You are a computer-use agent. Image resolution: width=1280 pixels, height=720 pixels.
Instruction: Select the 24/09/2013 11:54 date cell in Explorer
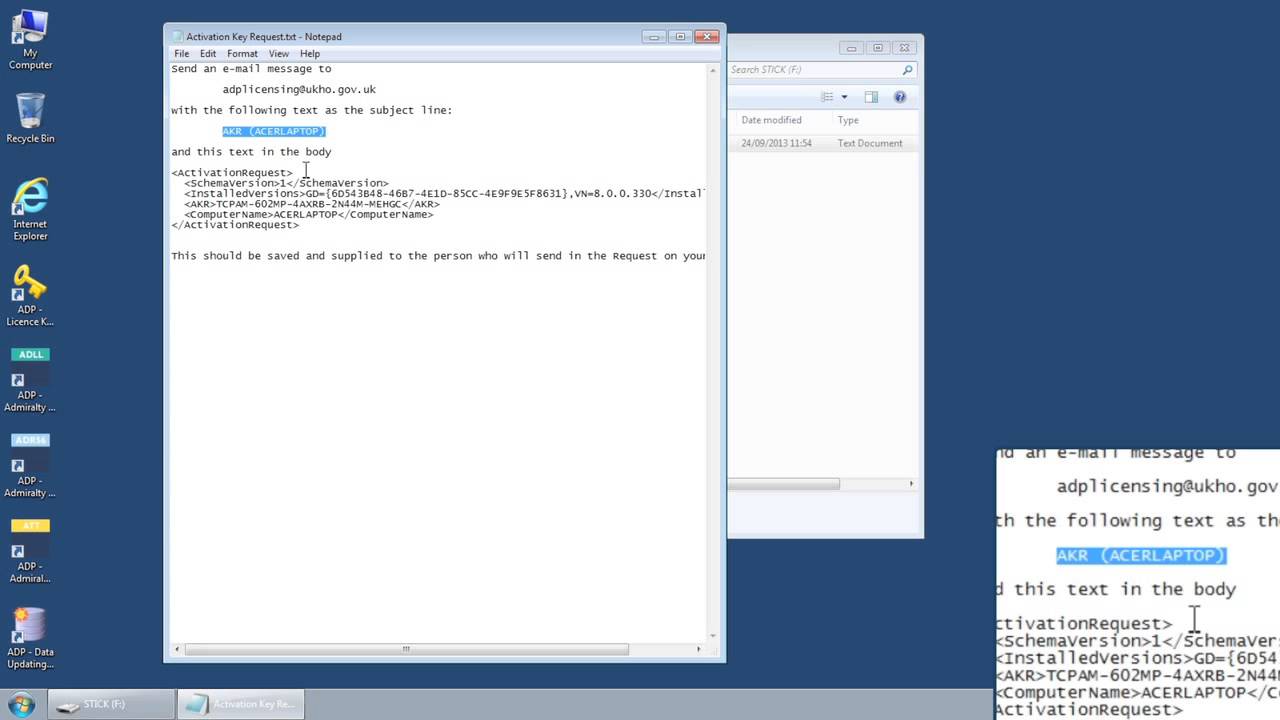777,143
